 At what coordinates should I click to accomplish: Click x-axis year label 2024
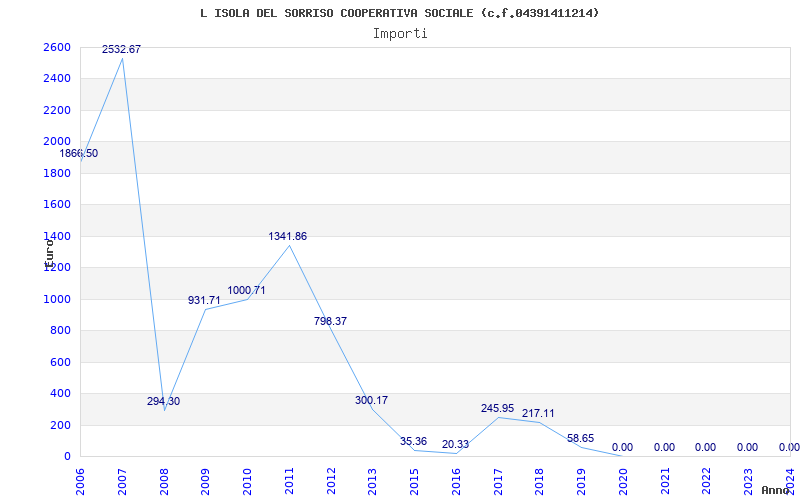[x=790, y=481]
